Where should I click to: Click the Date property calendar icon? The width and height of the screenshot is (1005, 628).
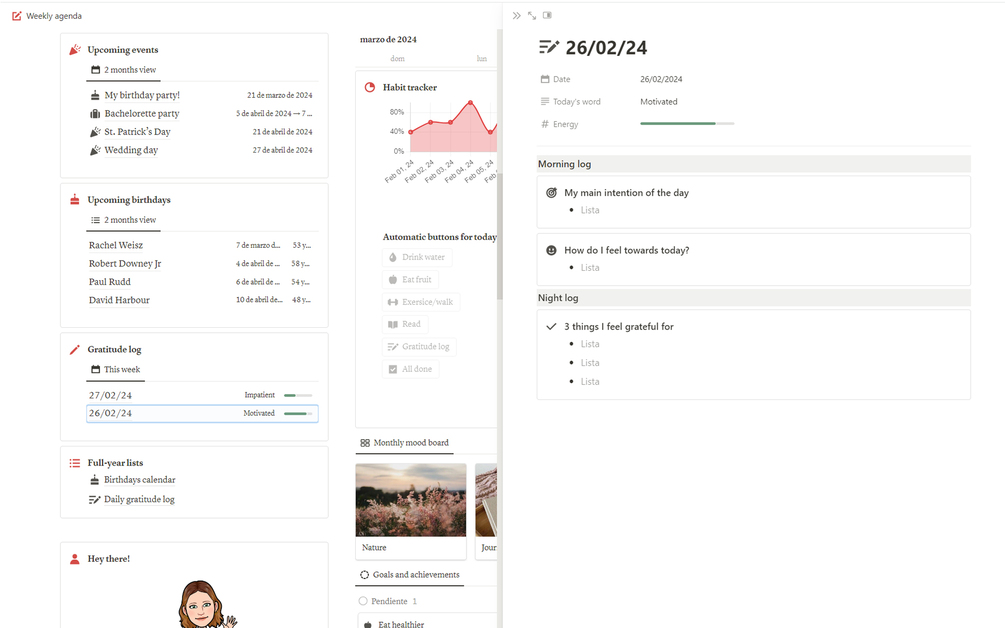545,79
